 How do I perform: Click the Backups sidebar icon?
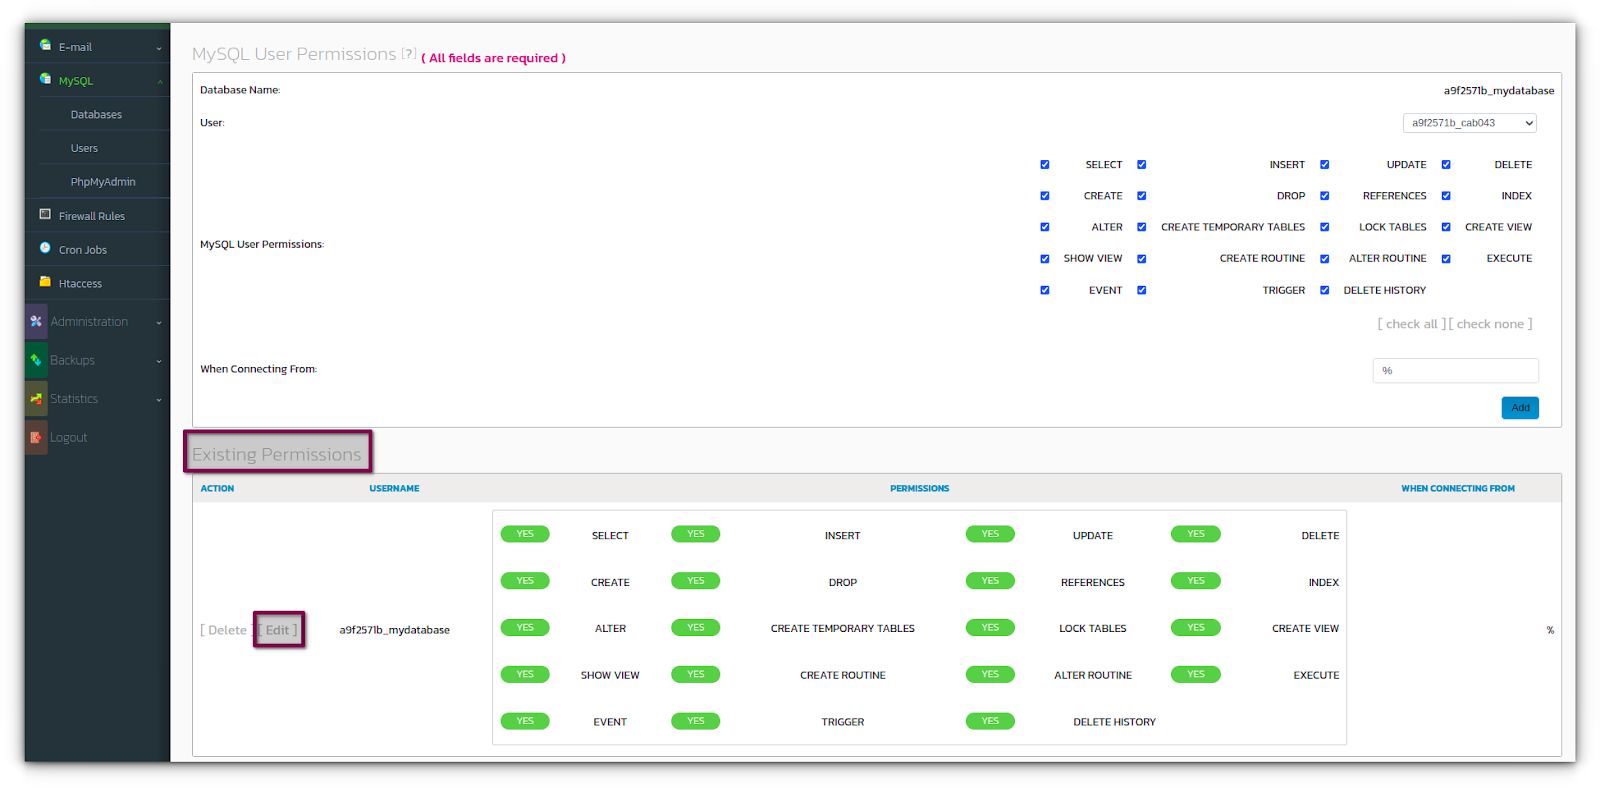36,360
